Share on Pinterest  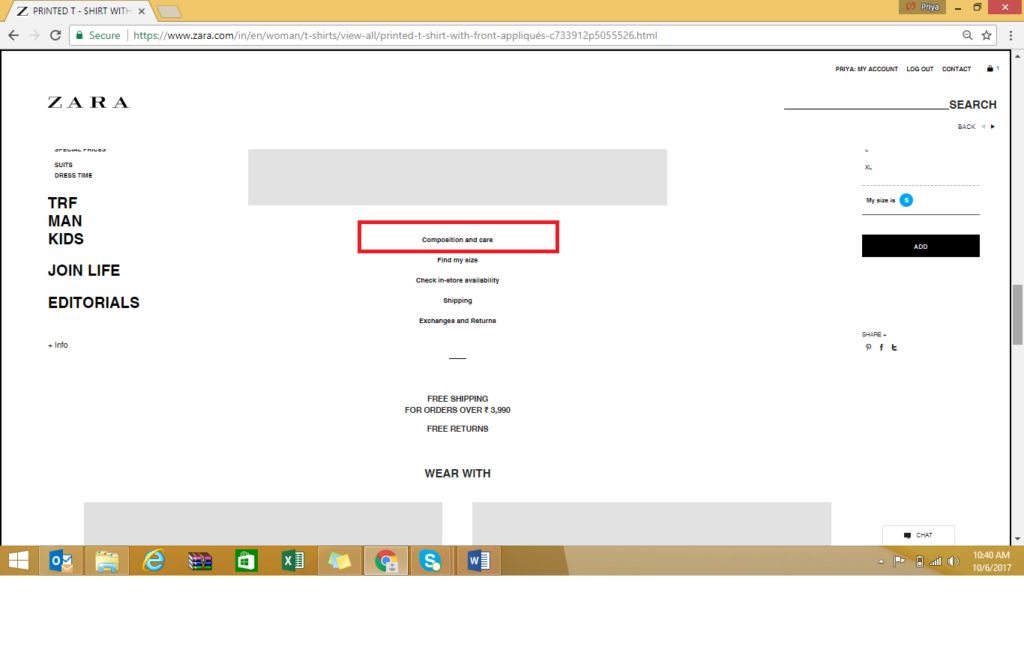868,348
